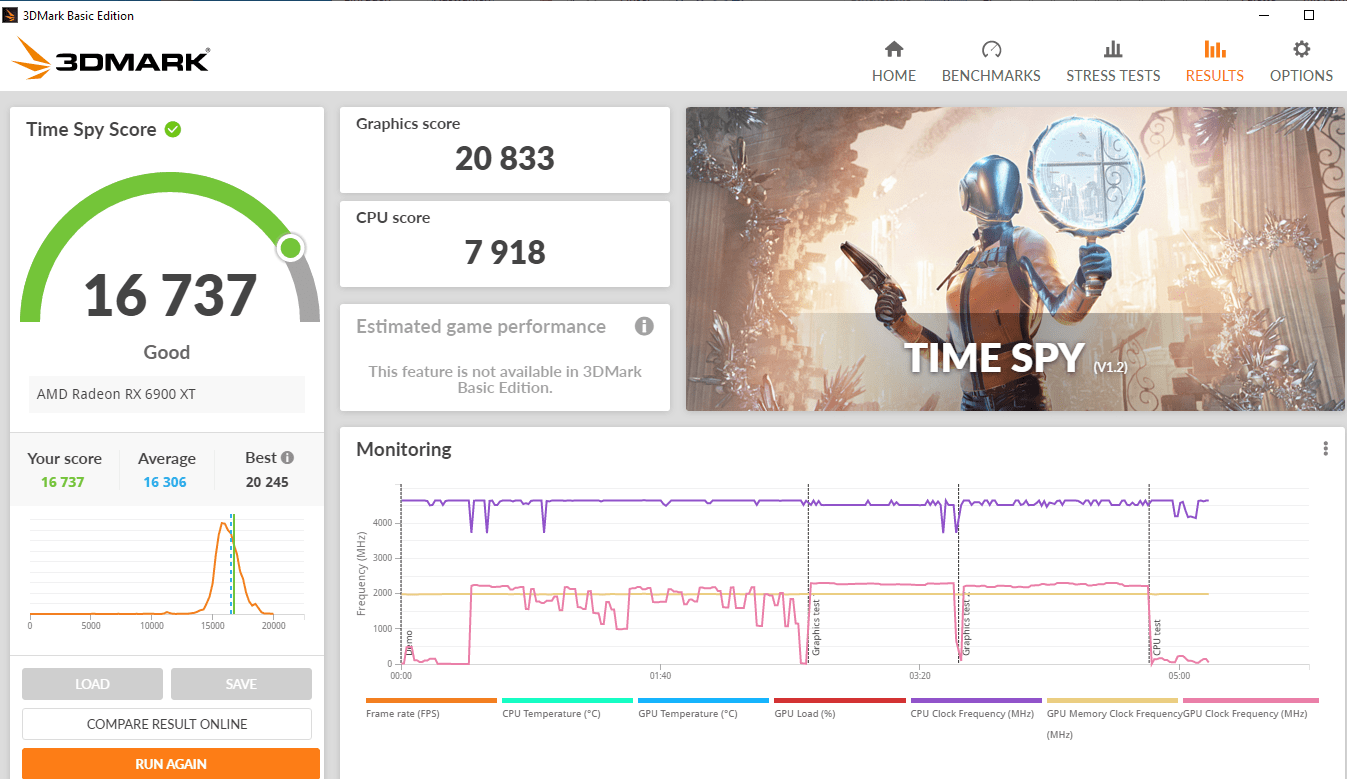Maximize the 3DMark window

click(1309, 15)
